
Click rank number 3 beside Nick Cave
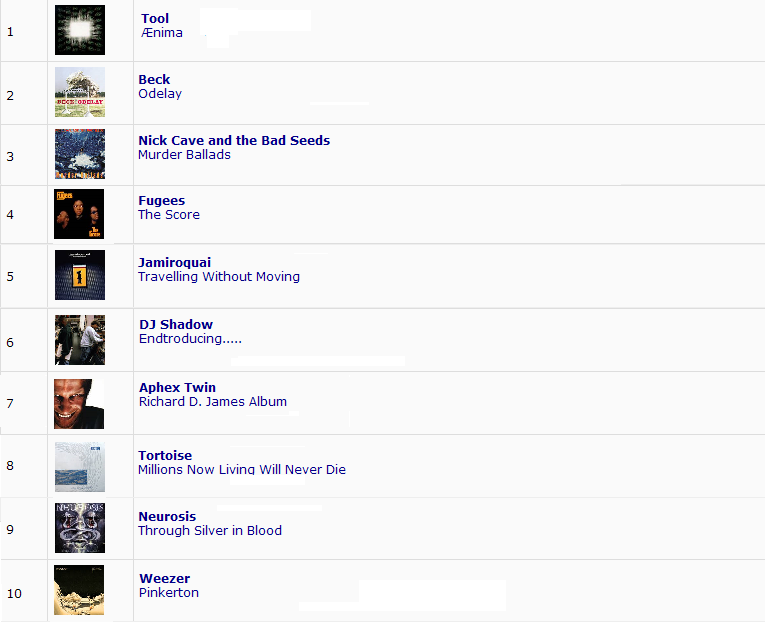[x=10, y=157]
